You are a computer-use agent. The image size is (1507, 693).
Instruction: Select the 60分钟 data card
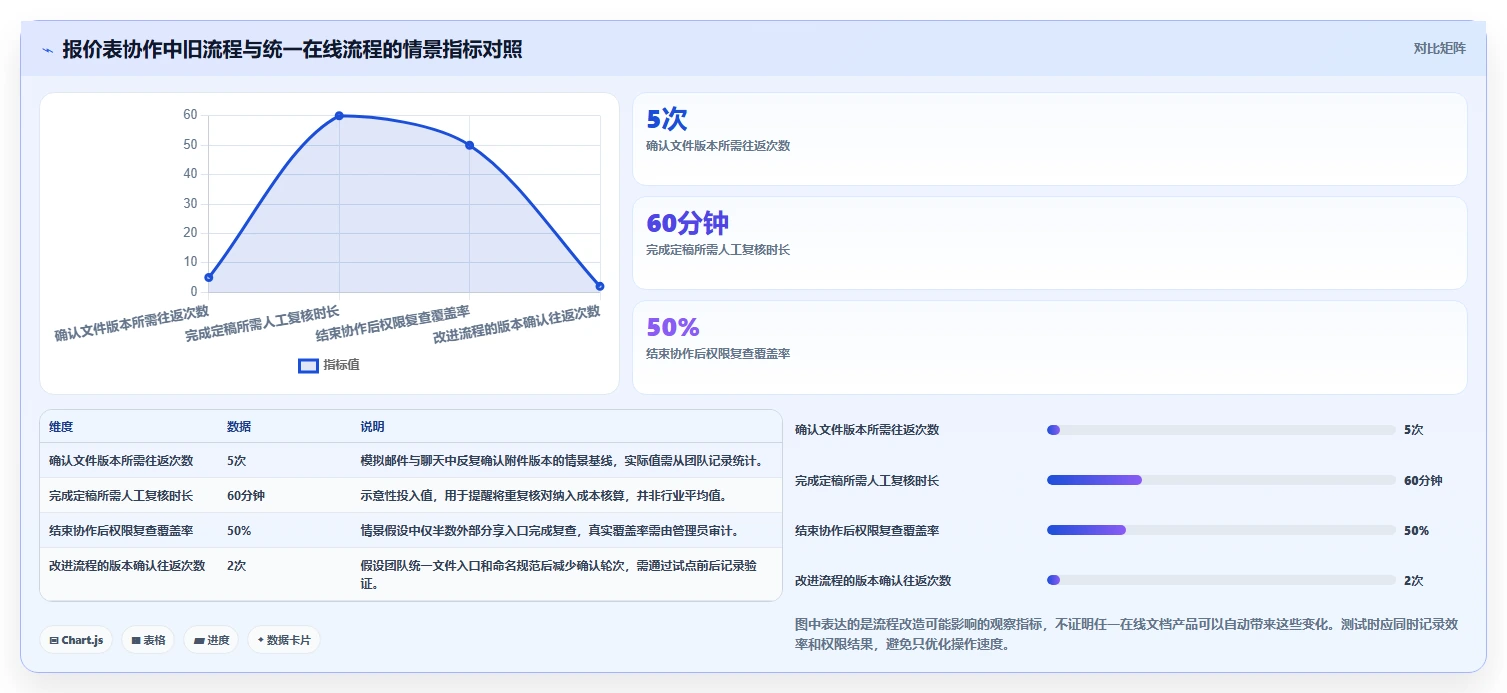point(1049,243)
